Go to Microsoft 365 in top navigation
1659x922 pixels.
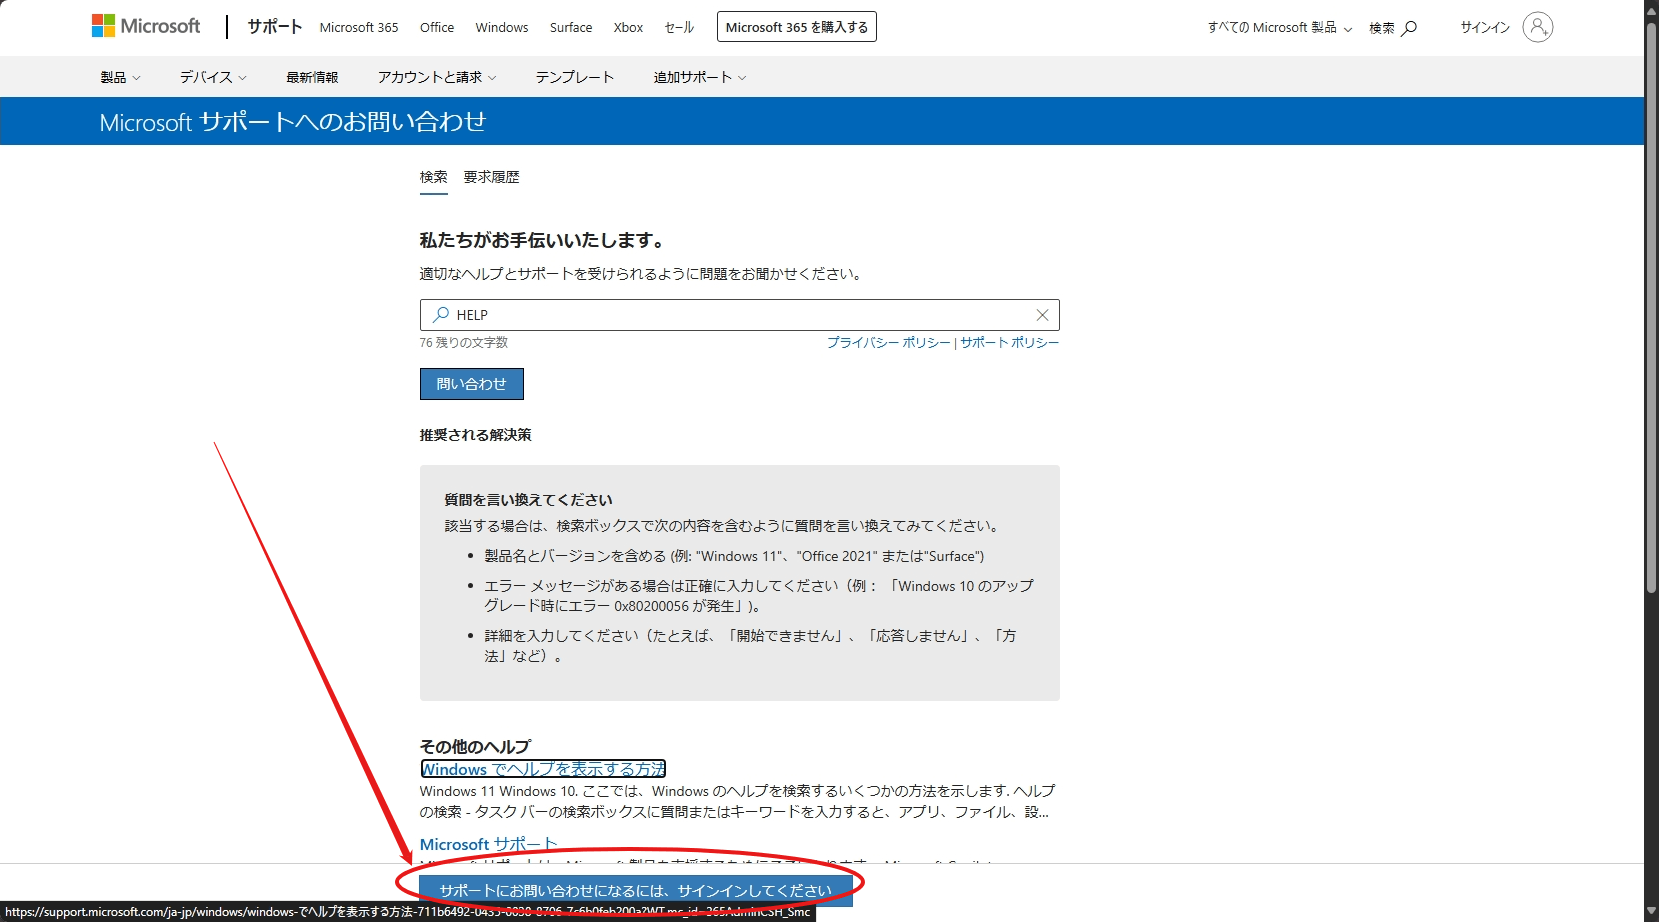click(x=359, y=28)
